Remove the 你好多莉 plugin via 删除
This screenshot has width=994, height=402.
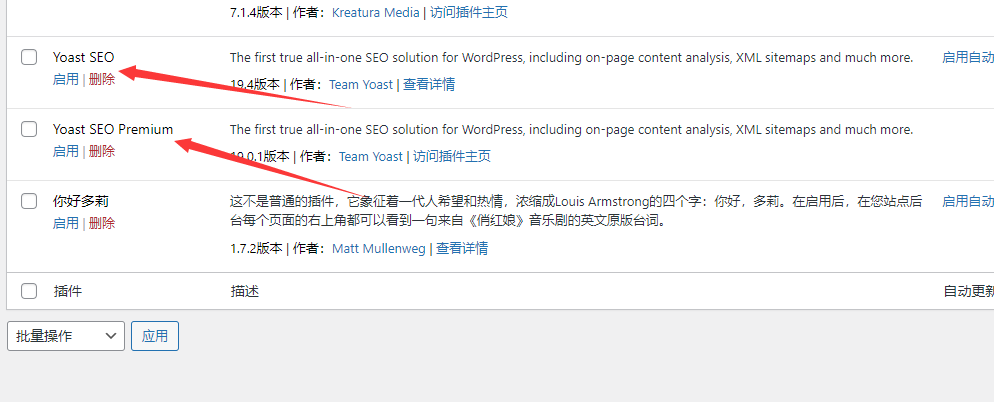102,223
